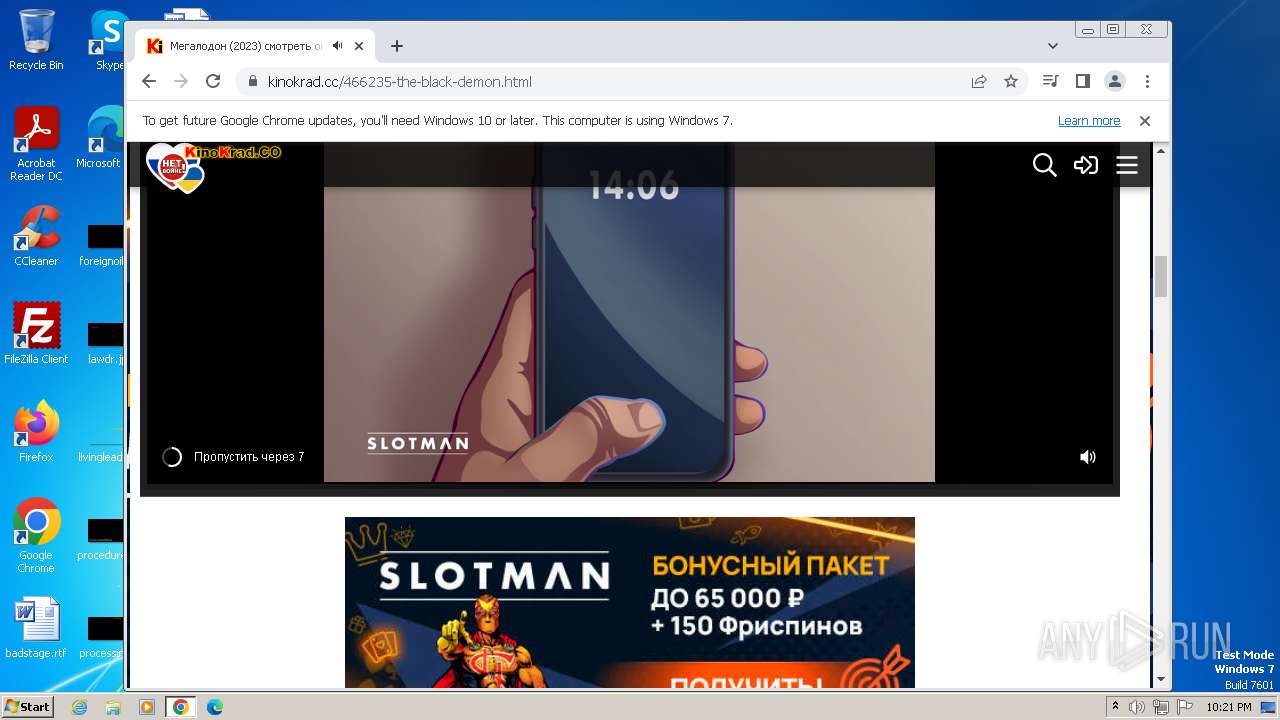Follow the Learn more link

pos(1089,121)
